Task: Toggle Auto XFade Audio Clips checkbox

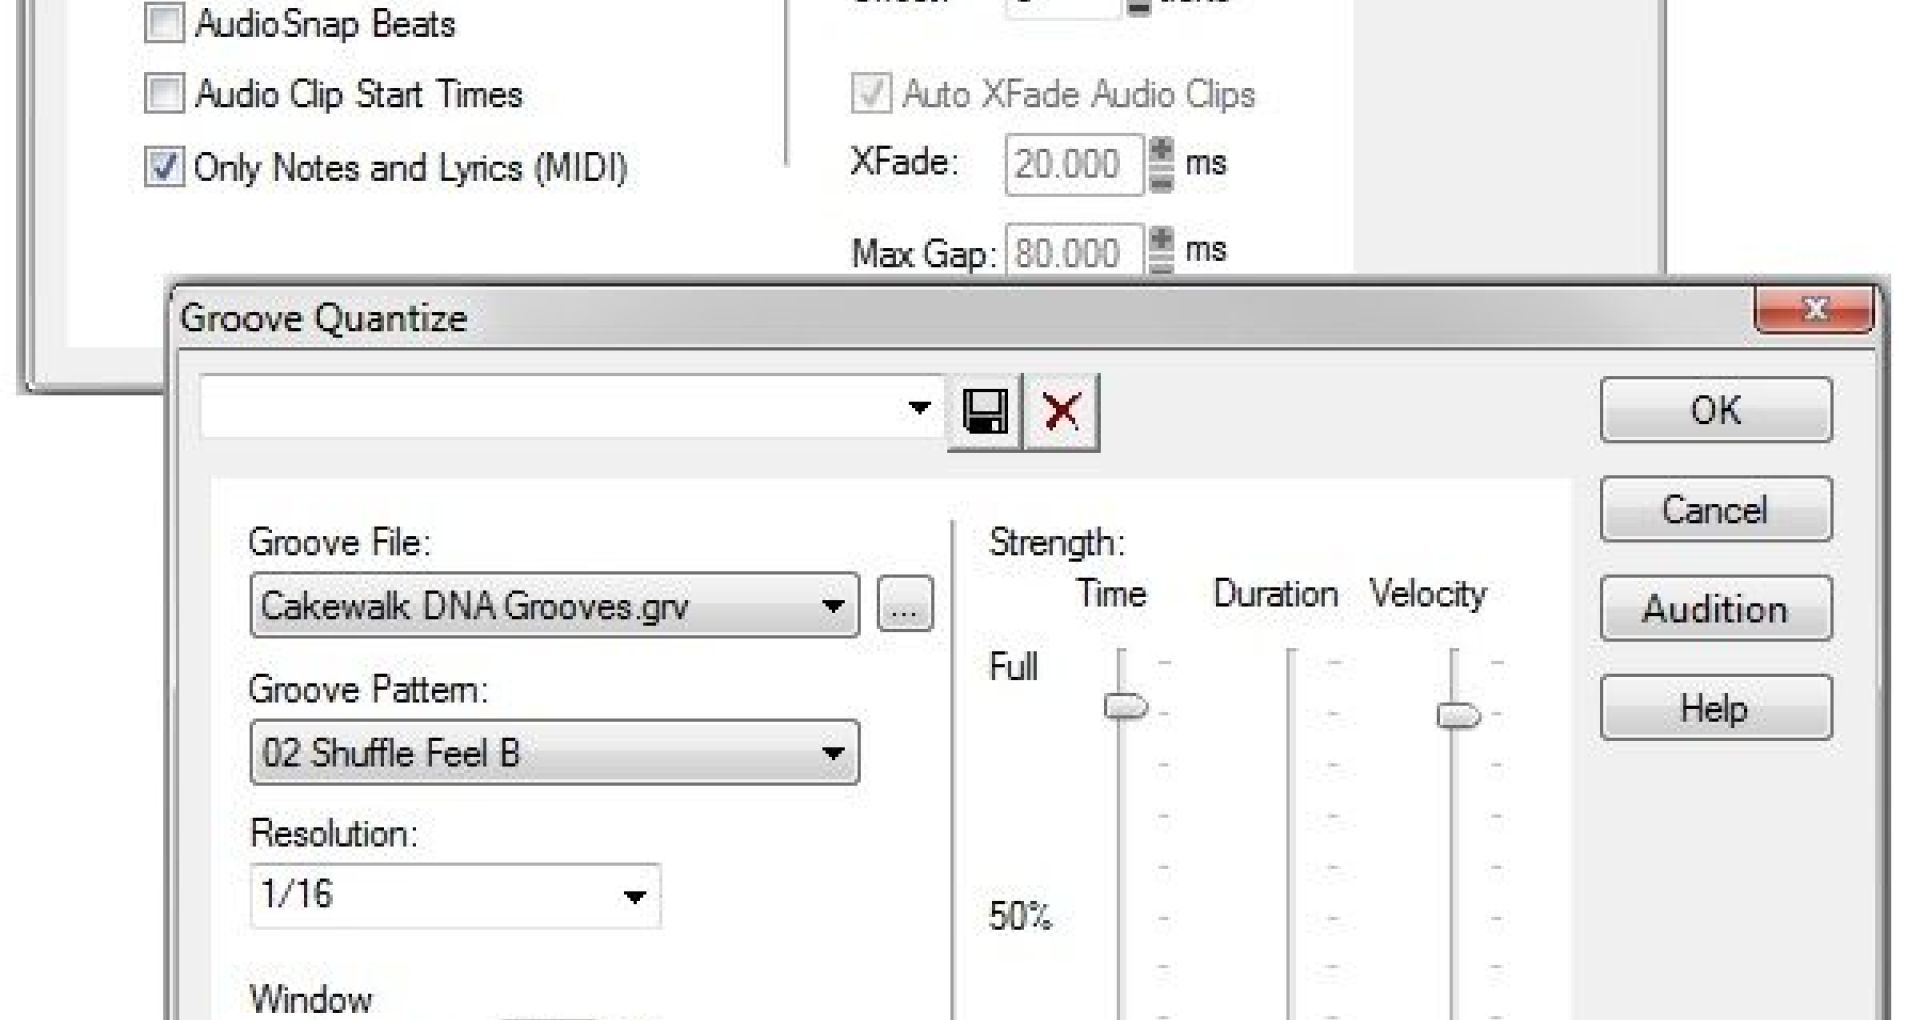Action: (x=870, y=94)
